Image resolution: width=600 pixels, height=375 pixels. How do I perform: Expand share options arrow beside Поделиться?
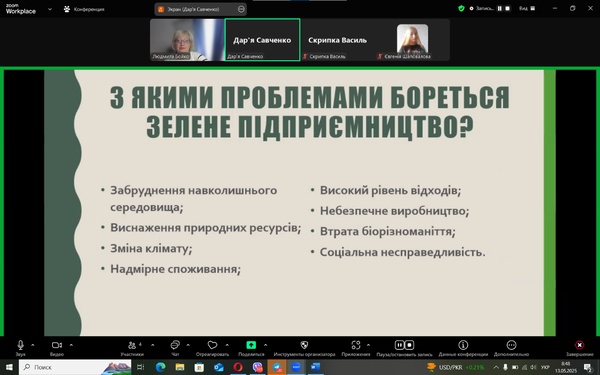coord(265,345)
